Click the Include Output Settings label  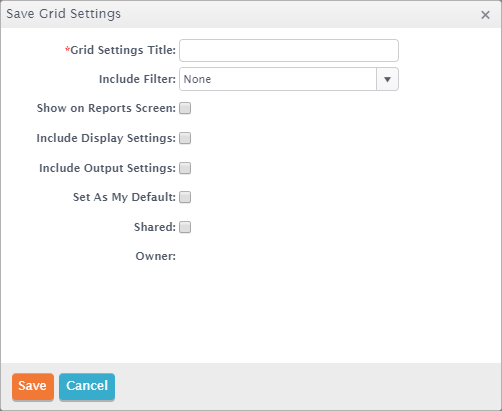click(x=107, y=168)
